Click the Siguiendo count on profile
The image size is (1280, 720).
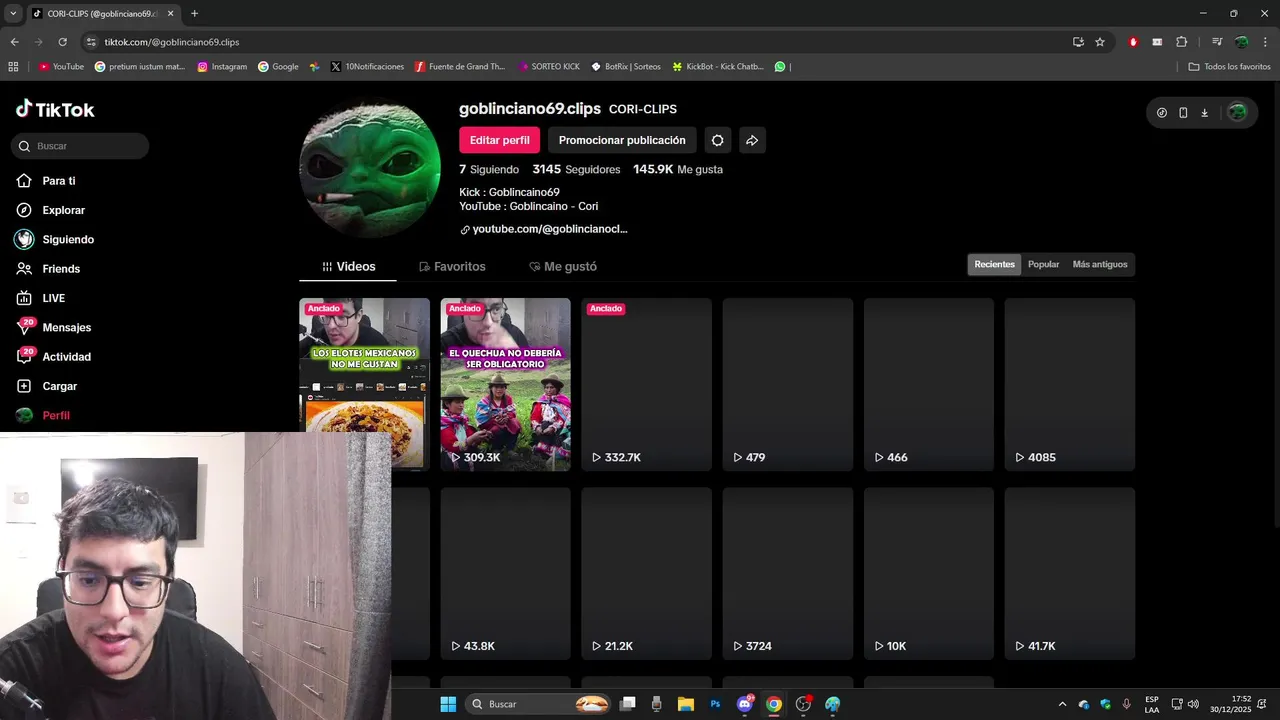tap(489, 169)
